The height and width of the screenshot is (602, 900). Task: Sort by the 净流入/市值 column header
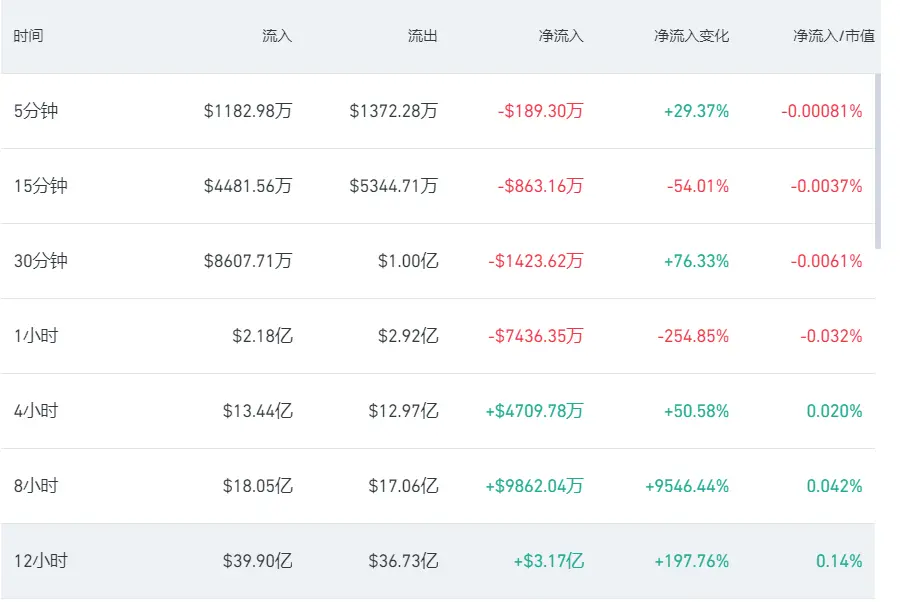point(834,36)
